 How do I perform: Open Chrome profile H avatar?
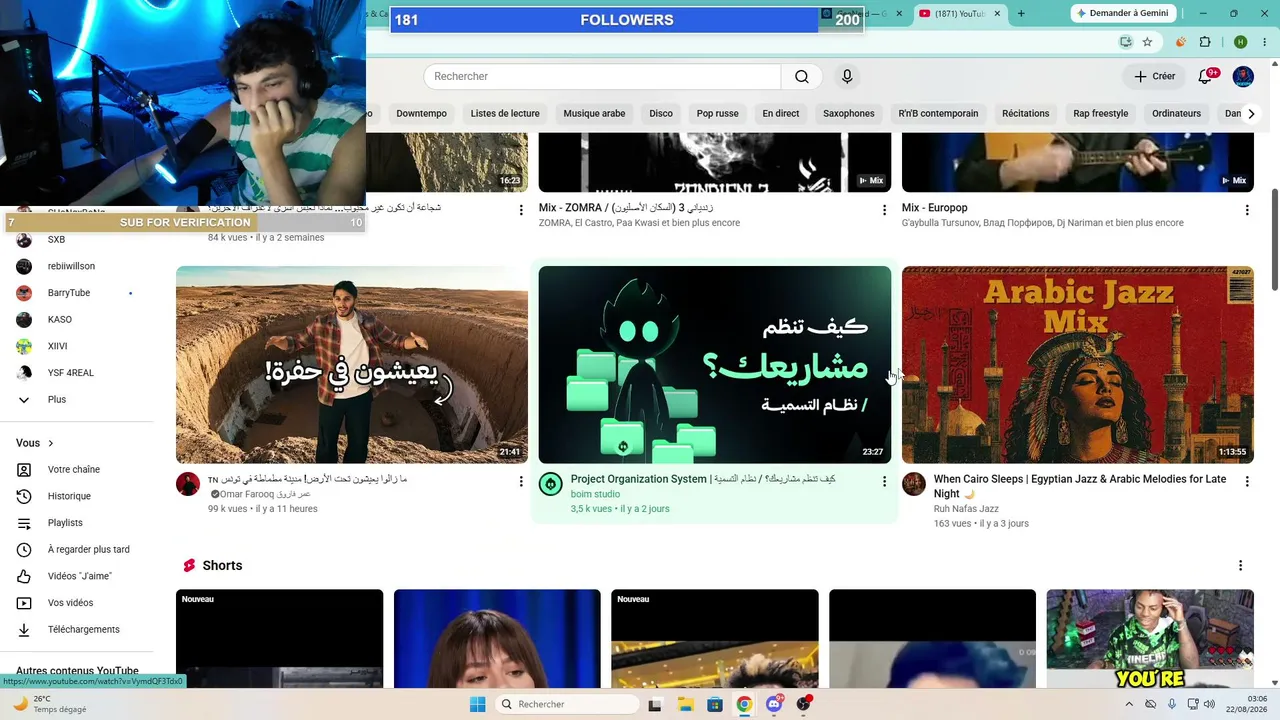coord(1240,42)
